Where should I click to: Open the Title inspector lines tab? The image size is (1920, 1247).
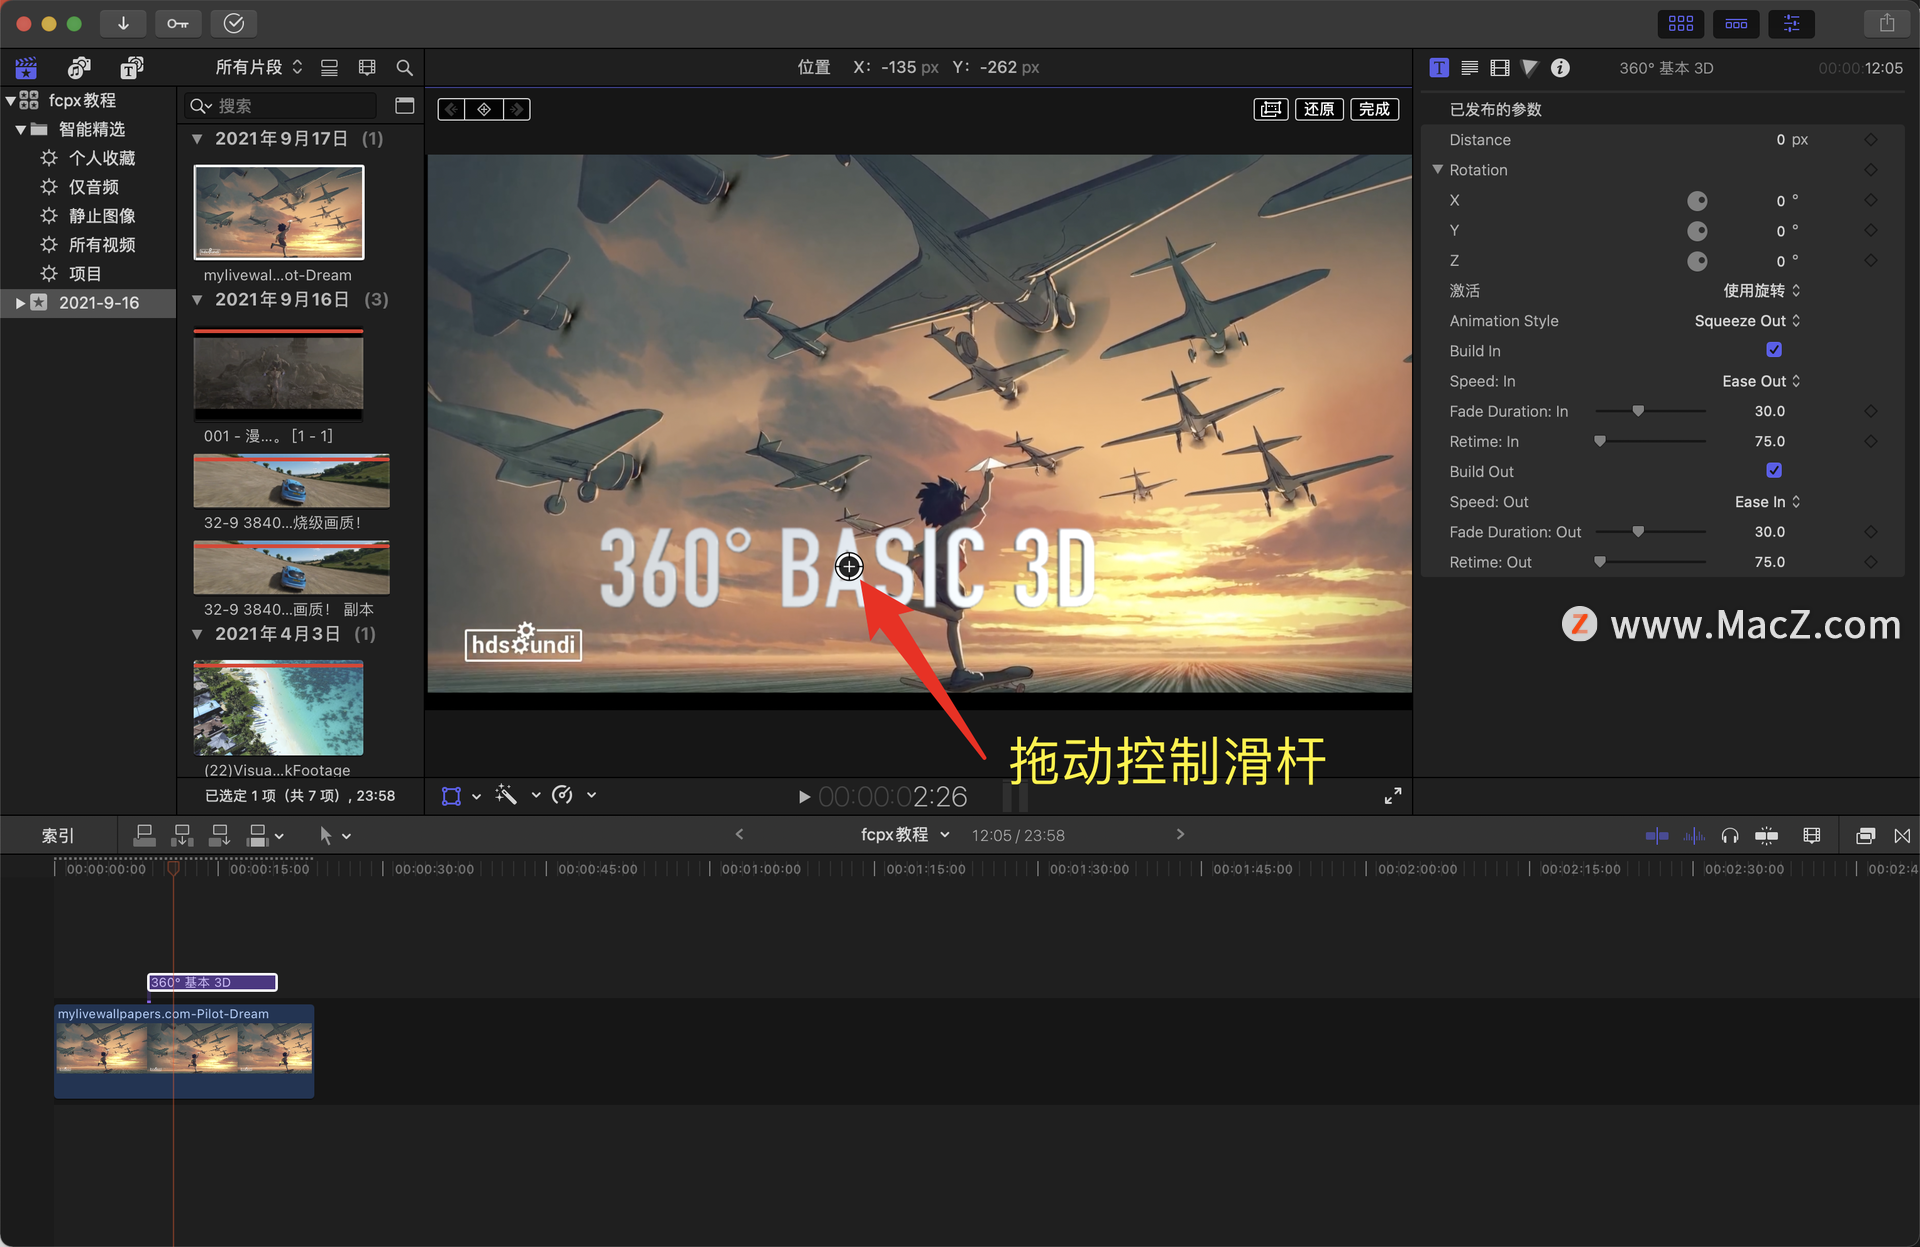(x=1469, y=68)
